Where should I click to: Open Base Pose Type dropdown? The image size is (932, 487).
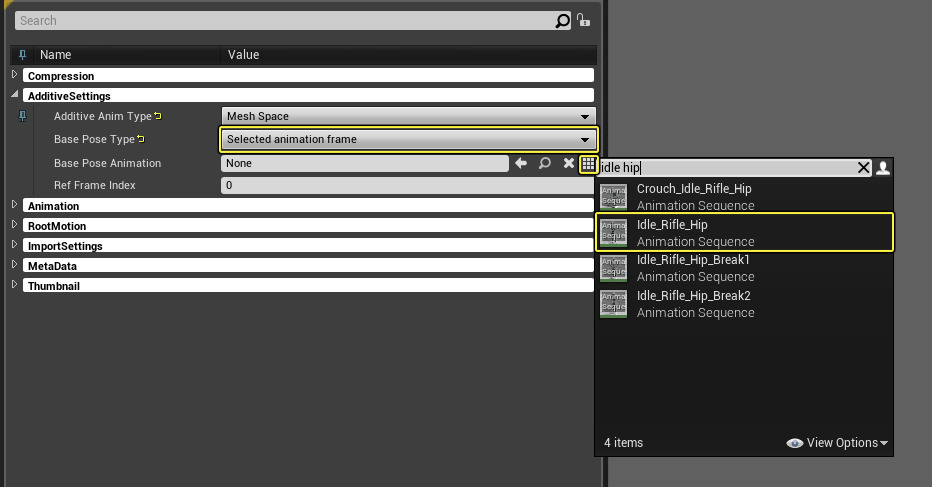click(x=408, y=140)
